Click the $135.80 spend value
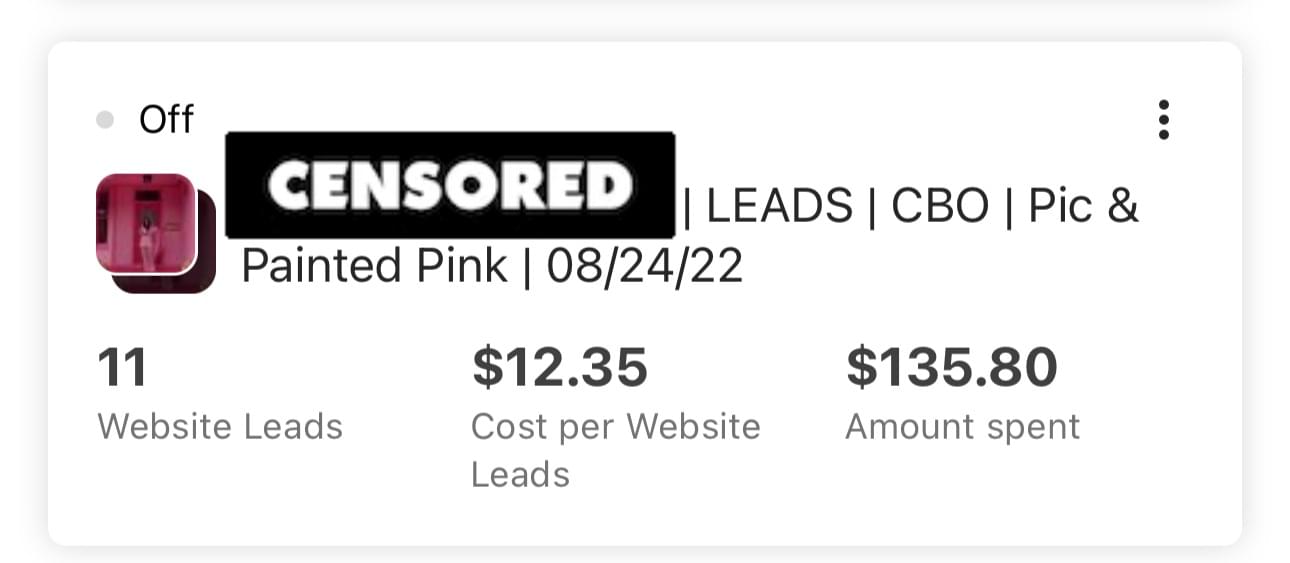The width and height of the screenshot is (1290, 563). [951, 367]
